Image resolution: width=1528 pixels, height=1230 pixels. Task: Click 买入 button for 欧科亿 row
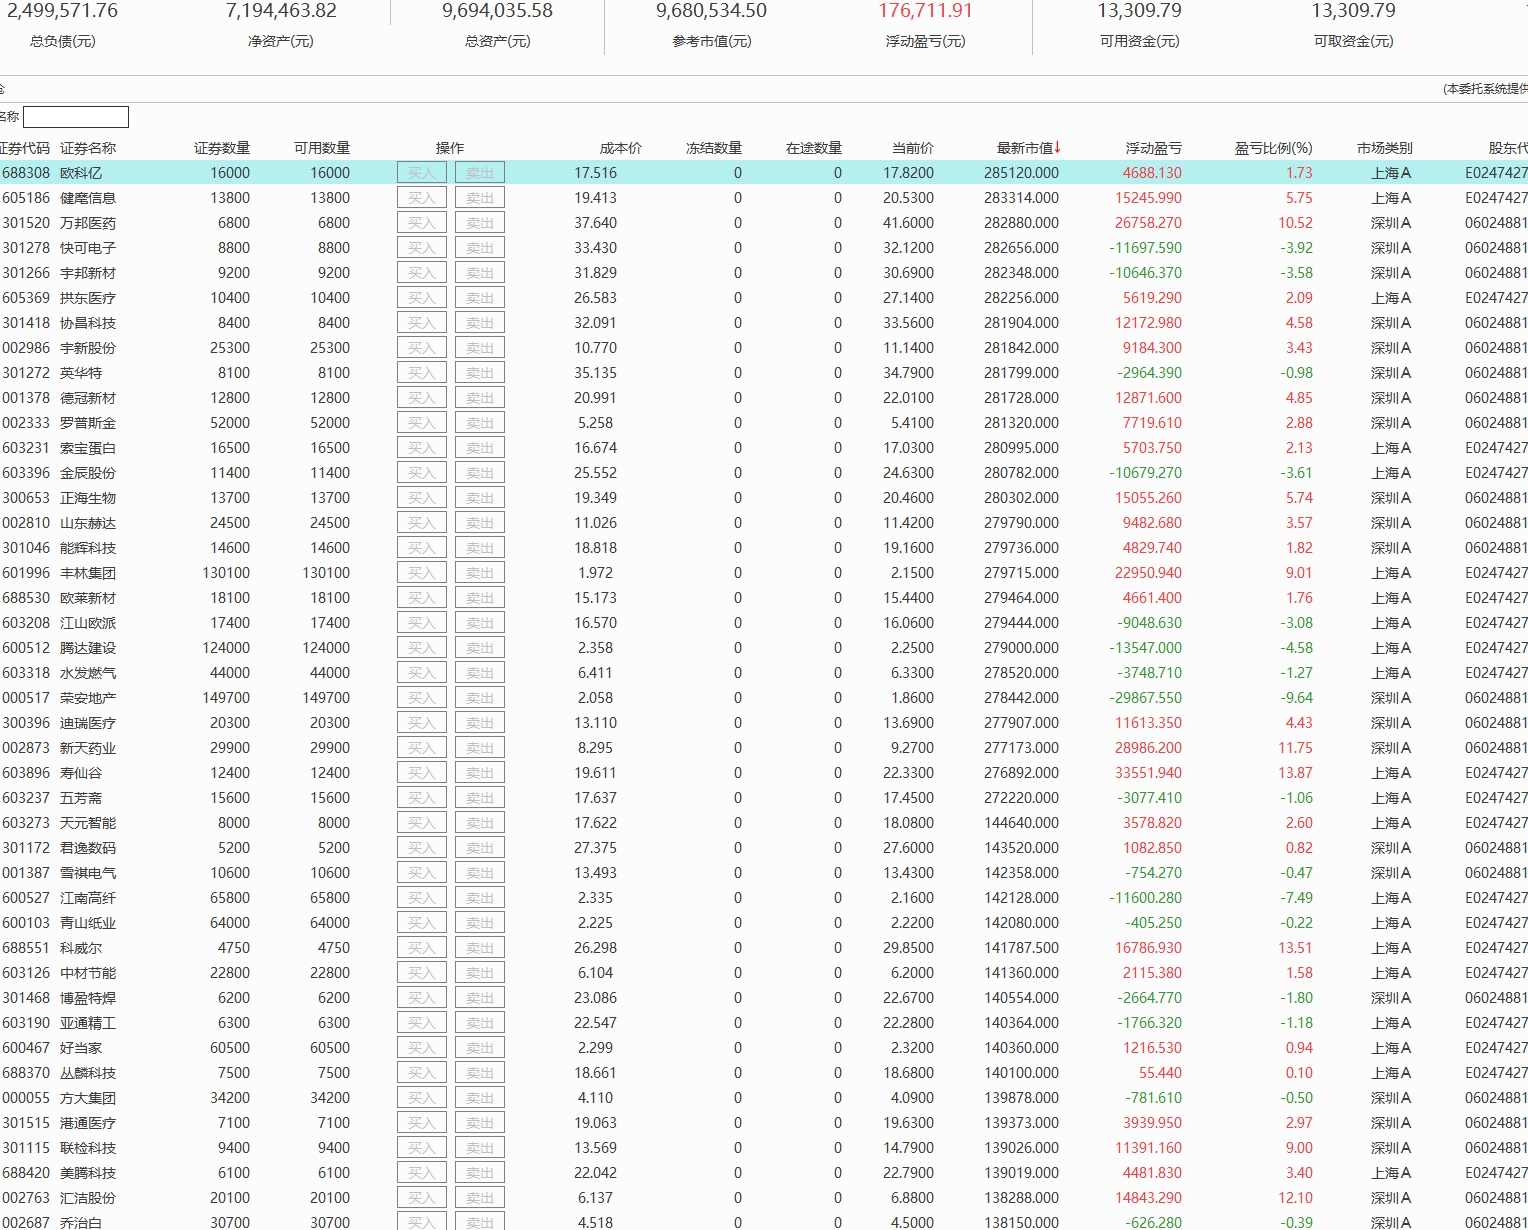tap(421, 173)
